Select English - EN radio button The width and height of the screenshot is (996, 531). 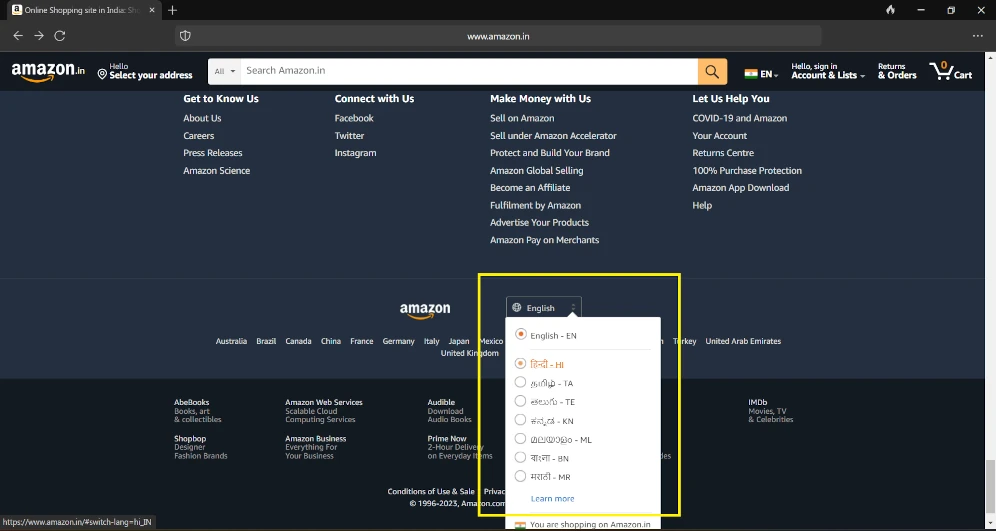pos(520,334)
